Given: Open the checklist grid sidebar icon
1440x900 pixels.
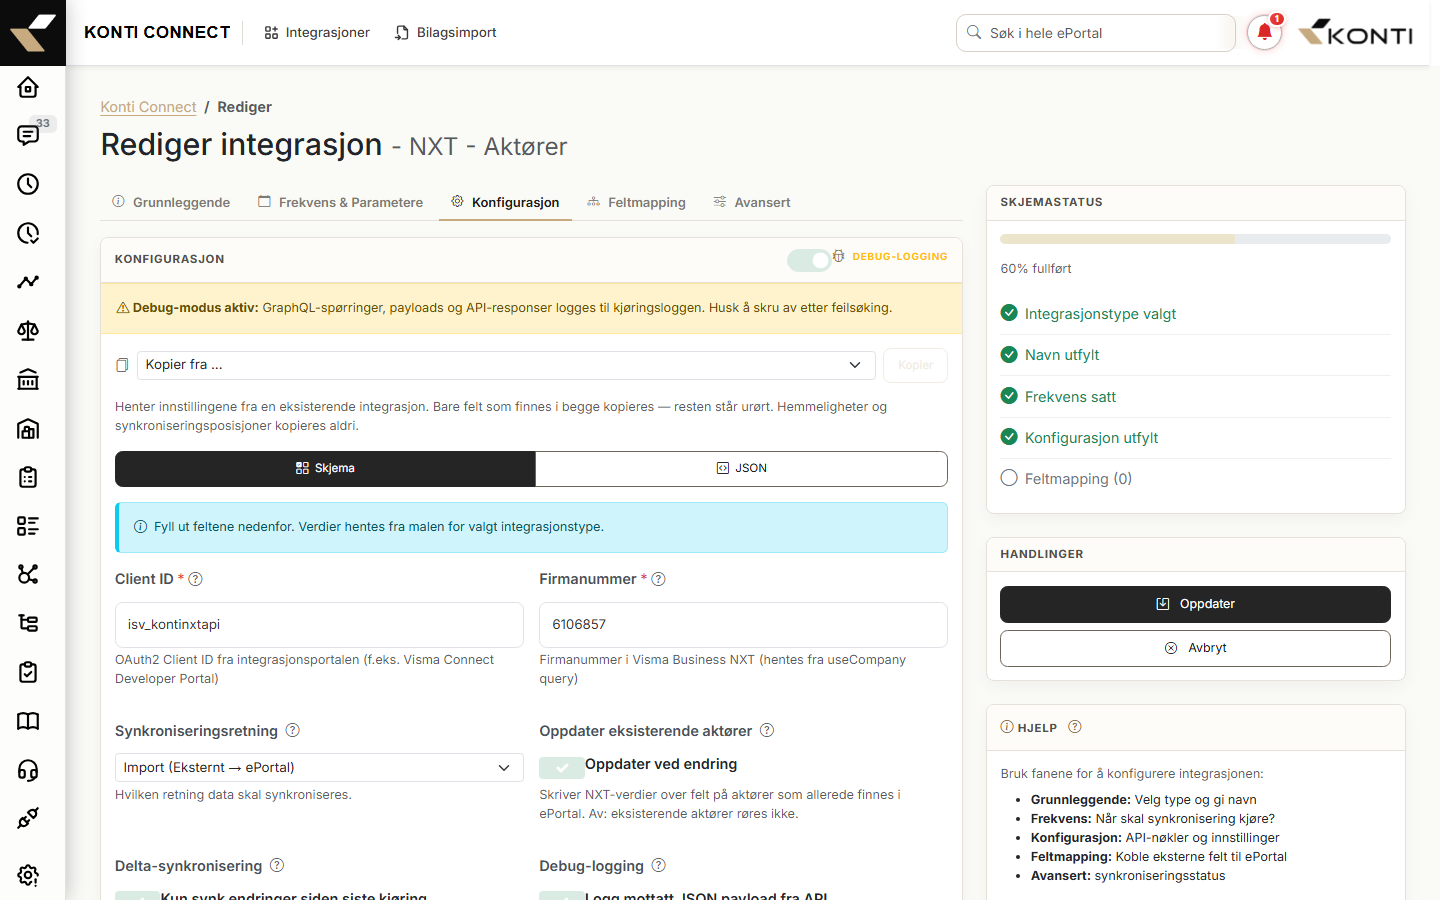Looking at the screenshot, I should (x=28, y=526).
